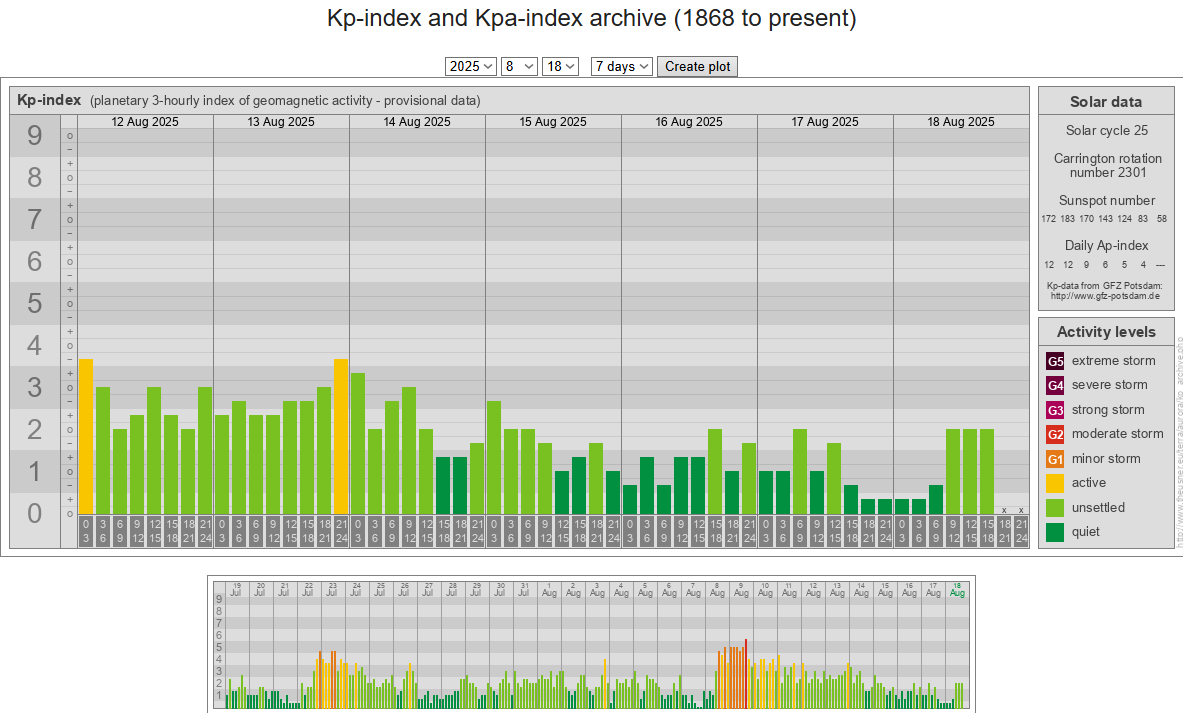The image size is (1183, 713).
Task: Click the G4 severe storm badge
Action: coord(1055,385)
